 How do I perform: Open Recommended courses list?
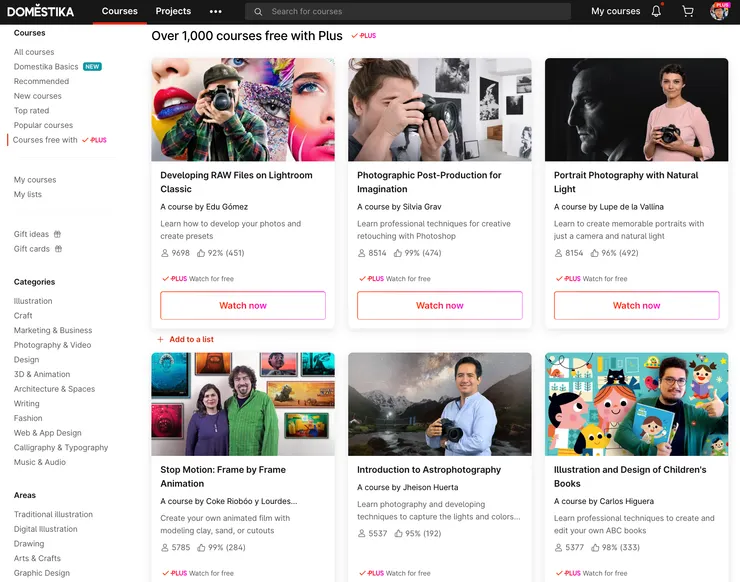click(42, 81)
